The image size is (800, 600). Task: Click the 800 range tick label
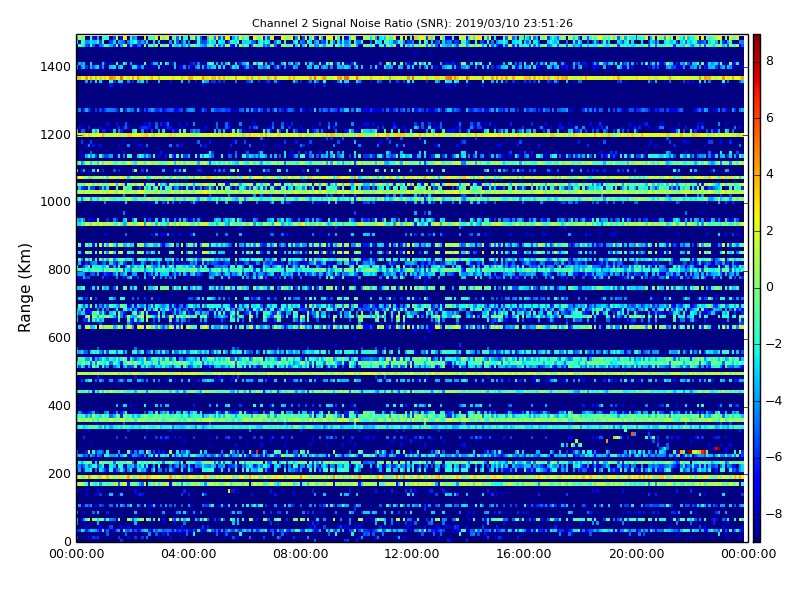tap(59, 270)
